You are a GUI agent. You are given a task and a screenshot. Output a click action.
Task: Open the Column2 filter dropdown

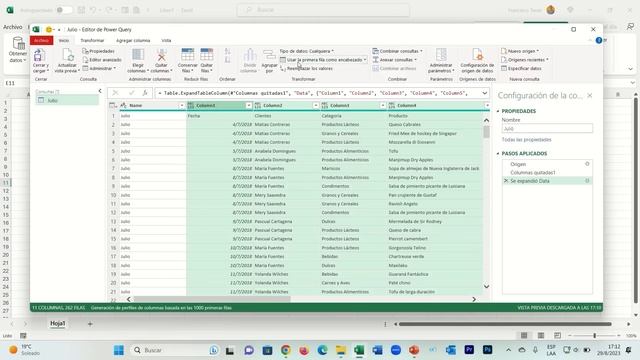[316, 106]
